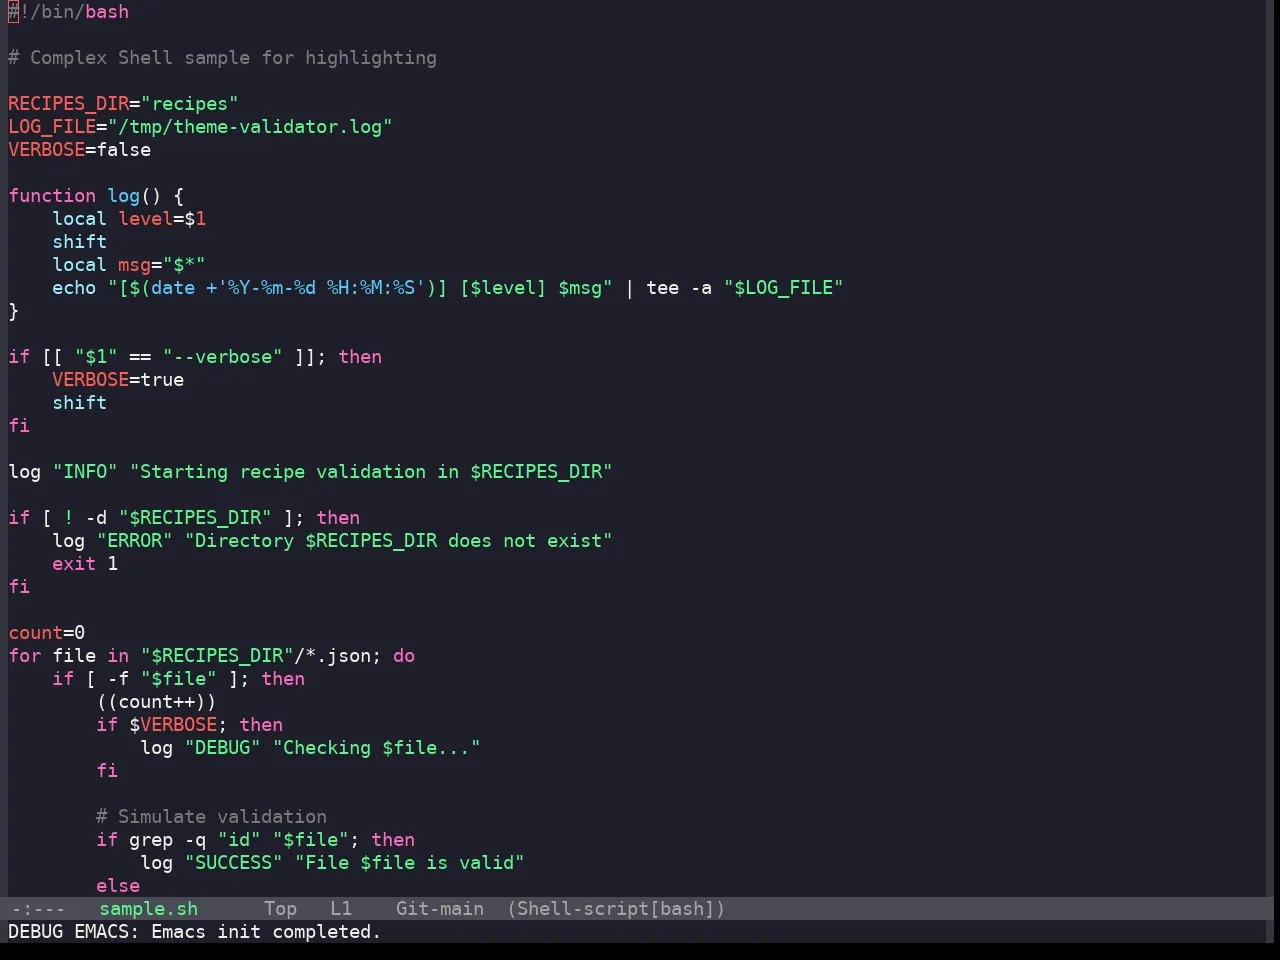Click the "local level=$1" line
The image size is (1280, 960).
pyautogui.click(x=129, y=219)
